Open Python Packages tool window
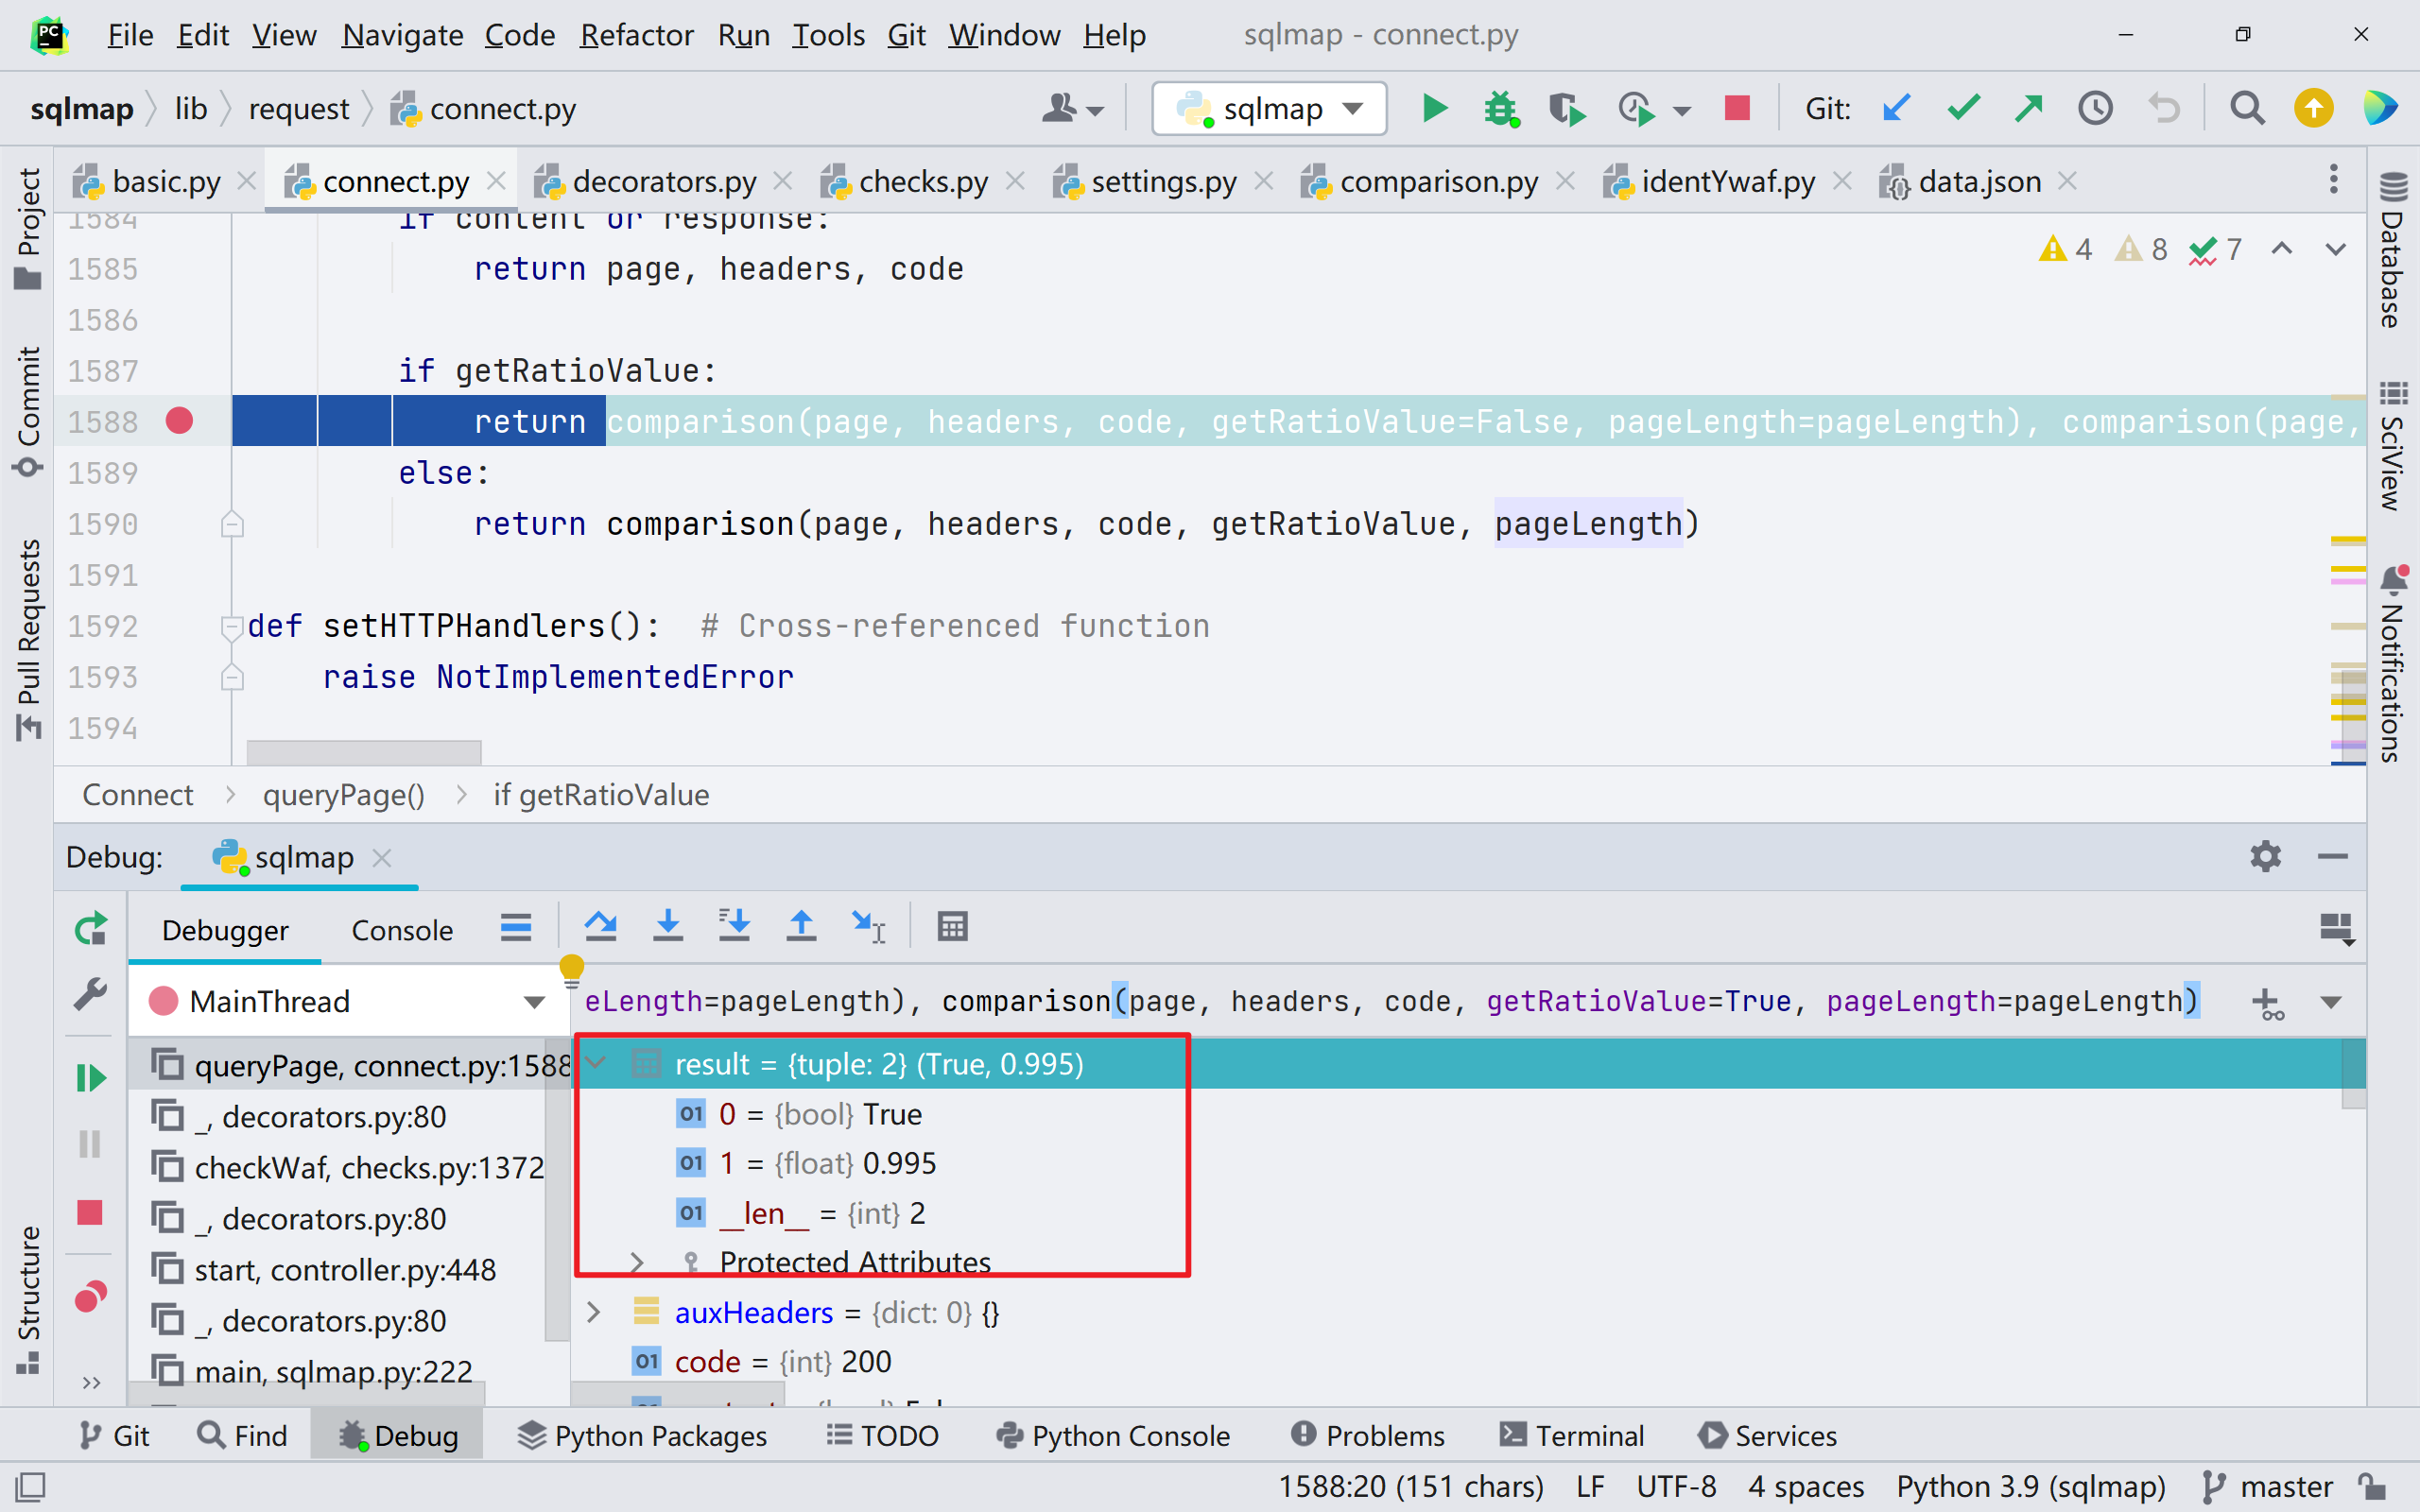Viewport: 2420px width, 1512px height. click(x=642, y=1436)
